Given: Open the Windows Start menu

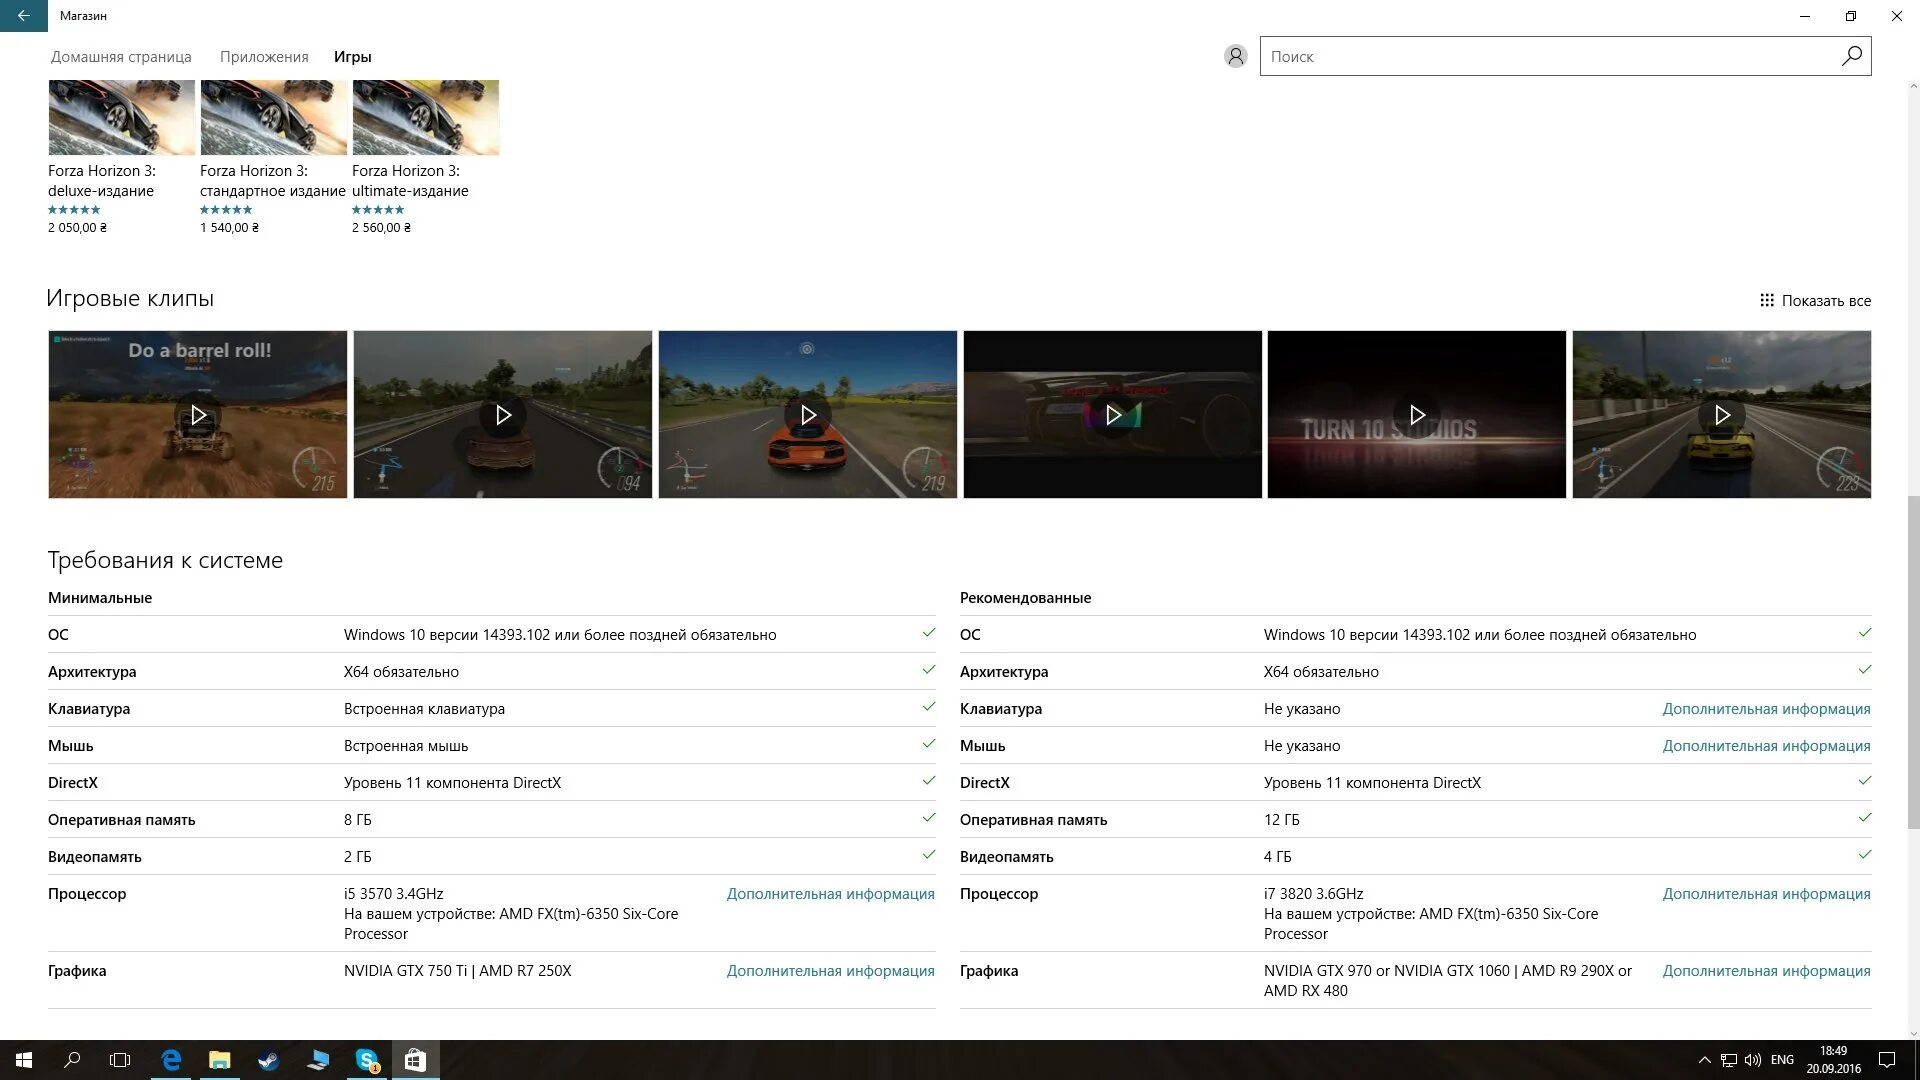Looking at the screenshot, I should point(24,1060).
